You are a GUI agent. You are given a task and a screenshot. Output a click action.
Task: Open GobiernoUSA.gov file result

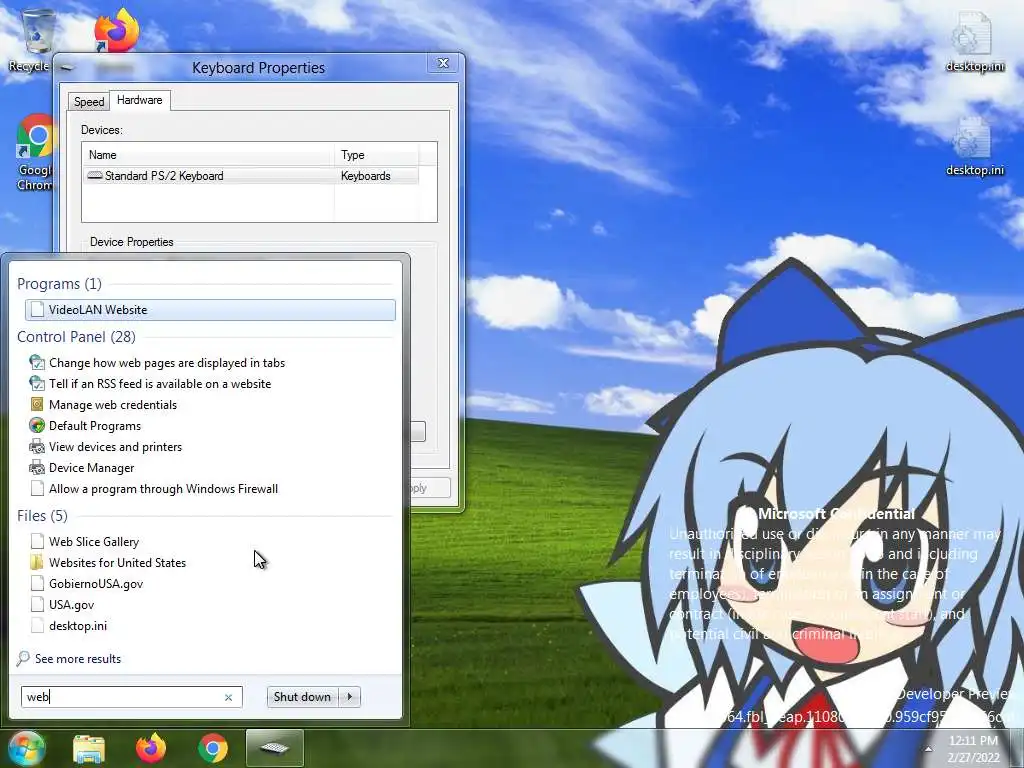click(96, 584)
